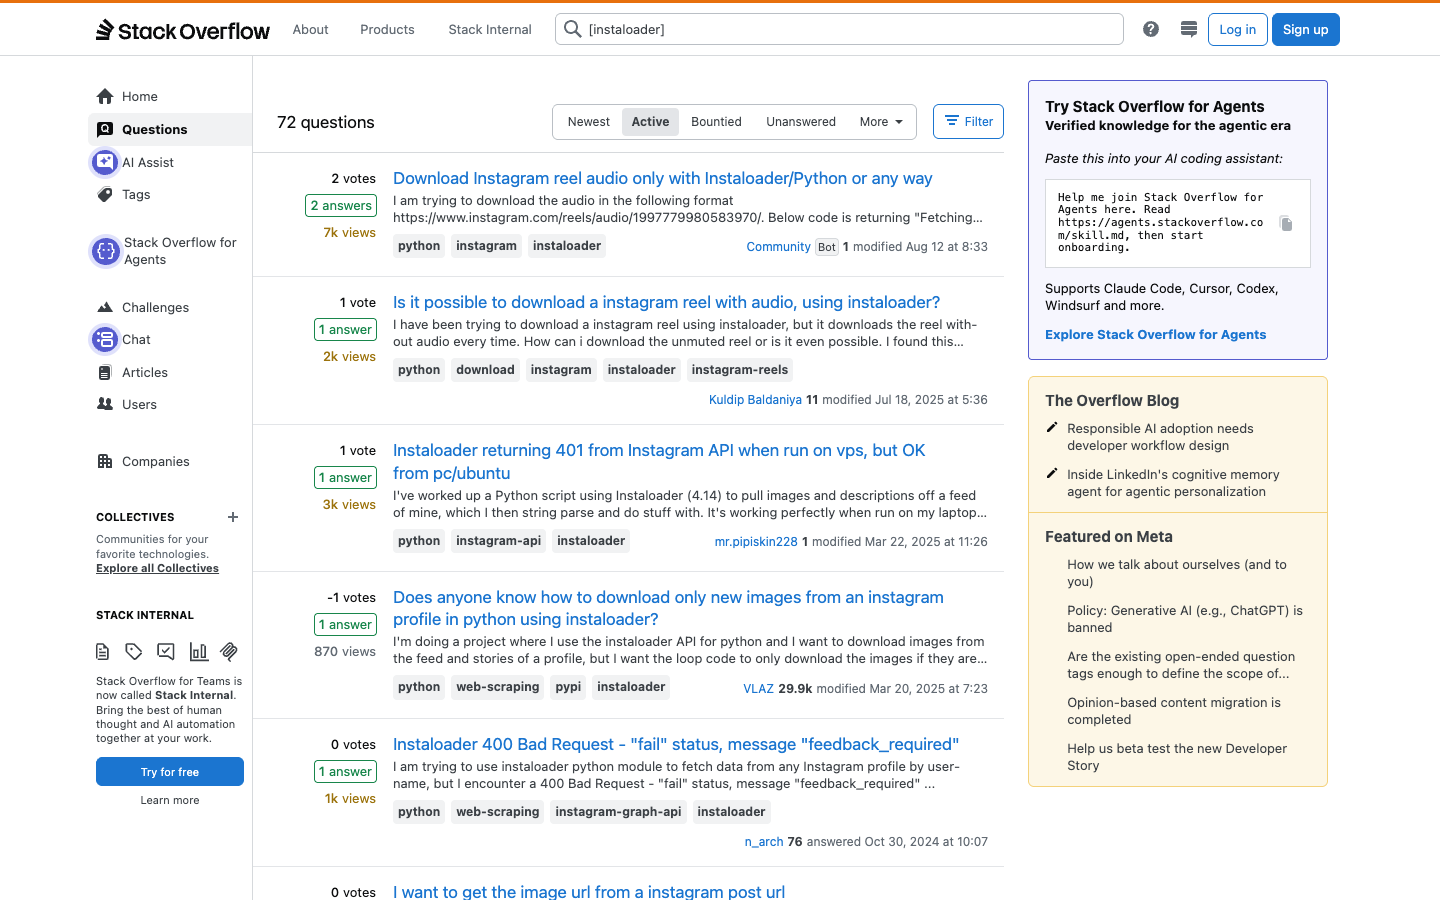This screenshot has width=1440, height=900.
Task: Open Help us beta test Developer Story
Action: click(x=1177, y=757)
